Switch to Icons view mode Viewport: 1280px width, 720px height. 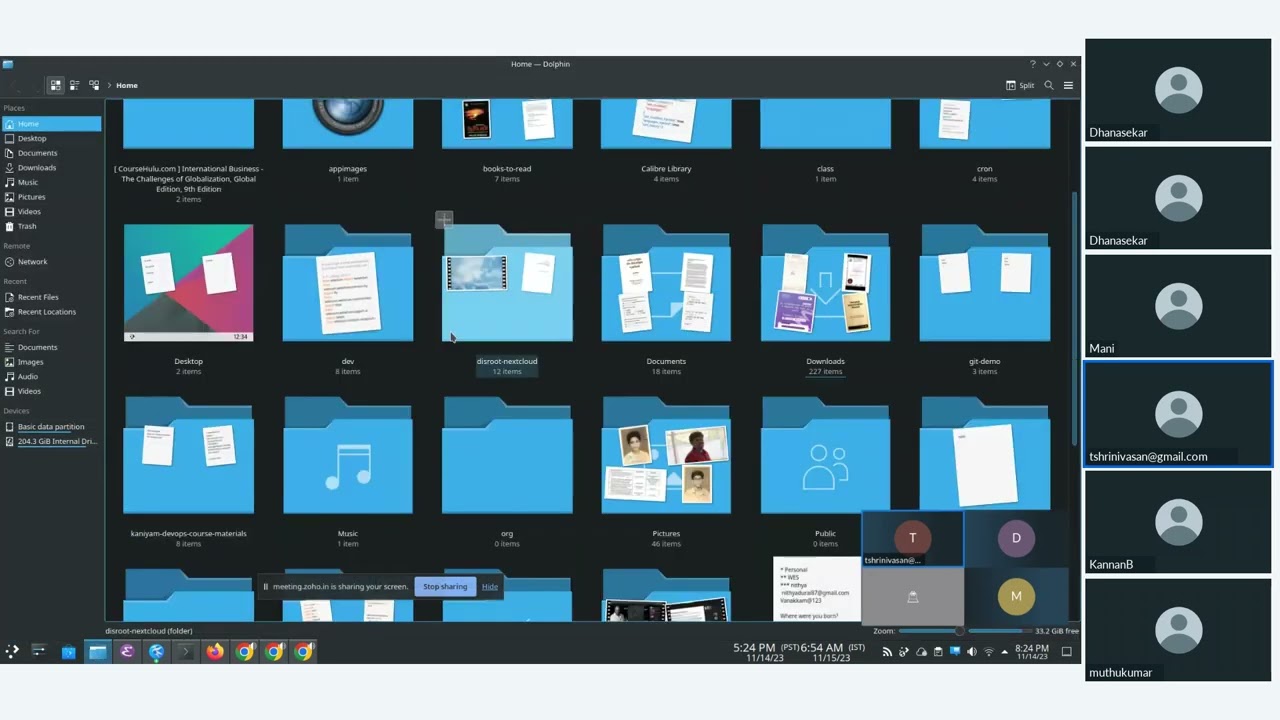(x=56, y=85)
